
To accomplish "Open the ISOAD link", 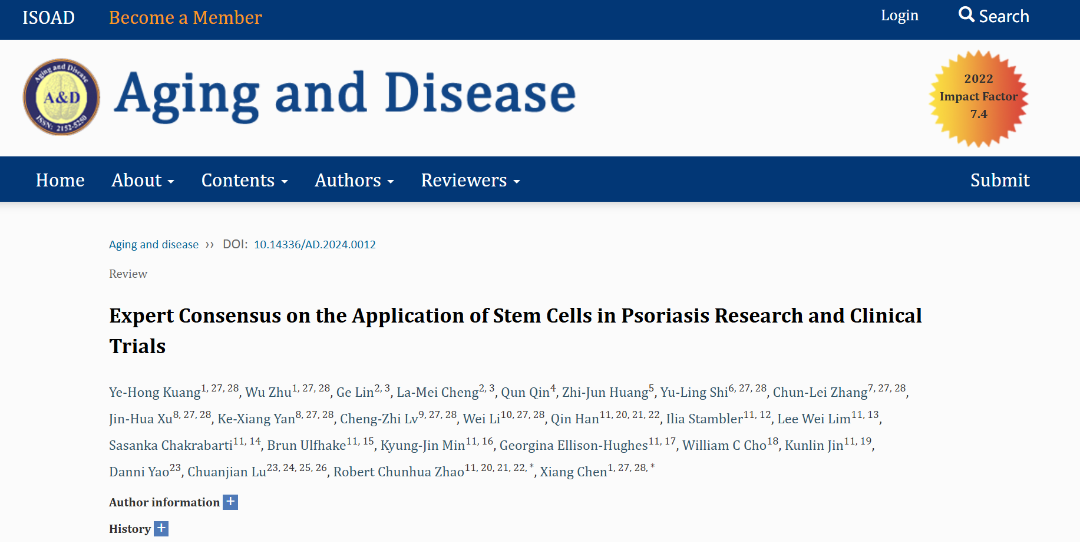I will 48,17.
